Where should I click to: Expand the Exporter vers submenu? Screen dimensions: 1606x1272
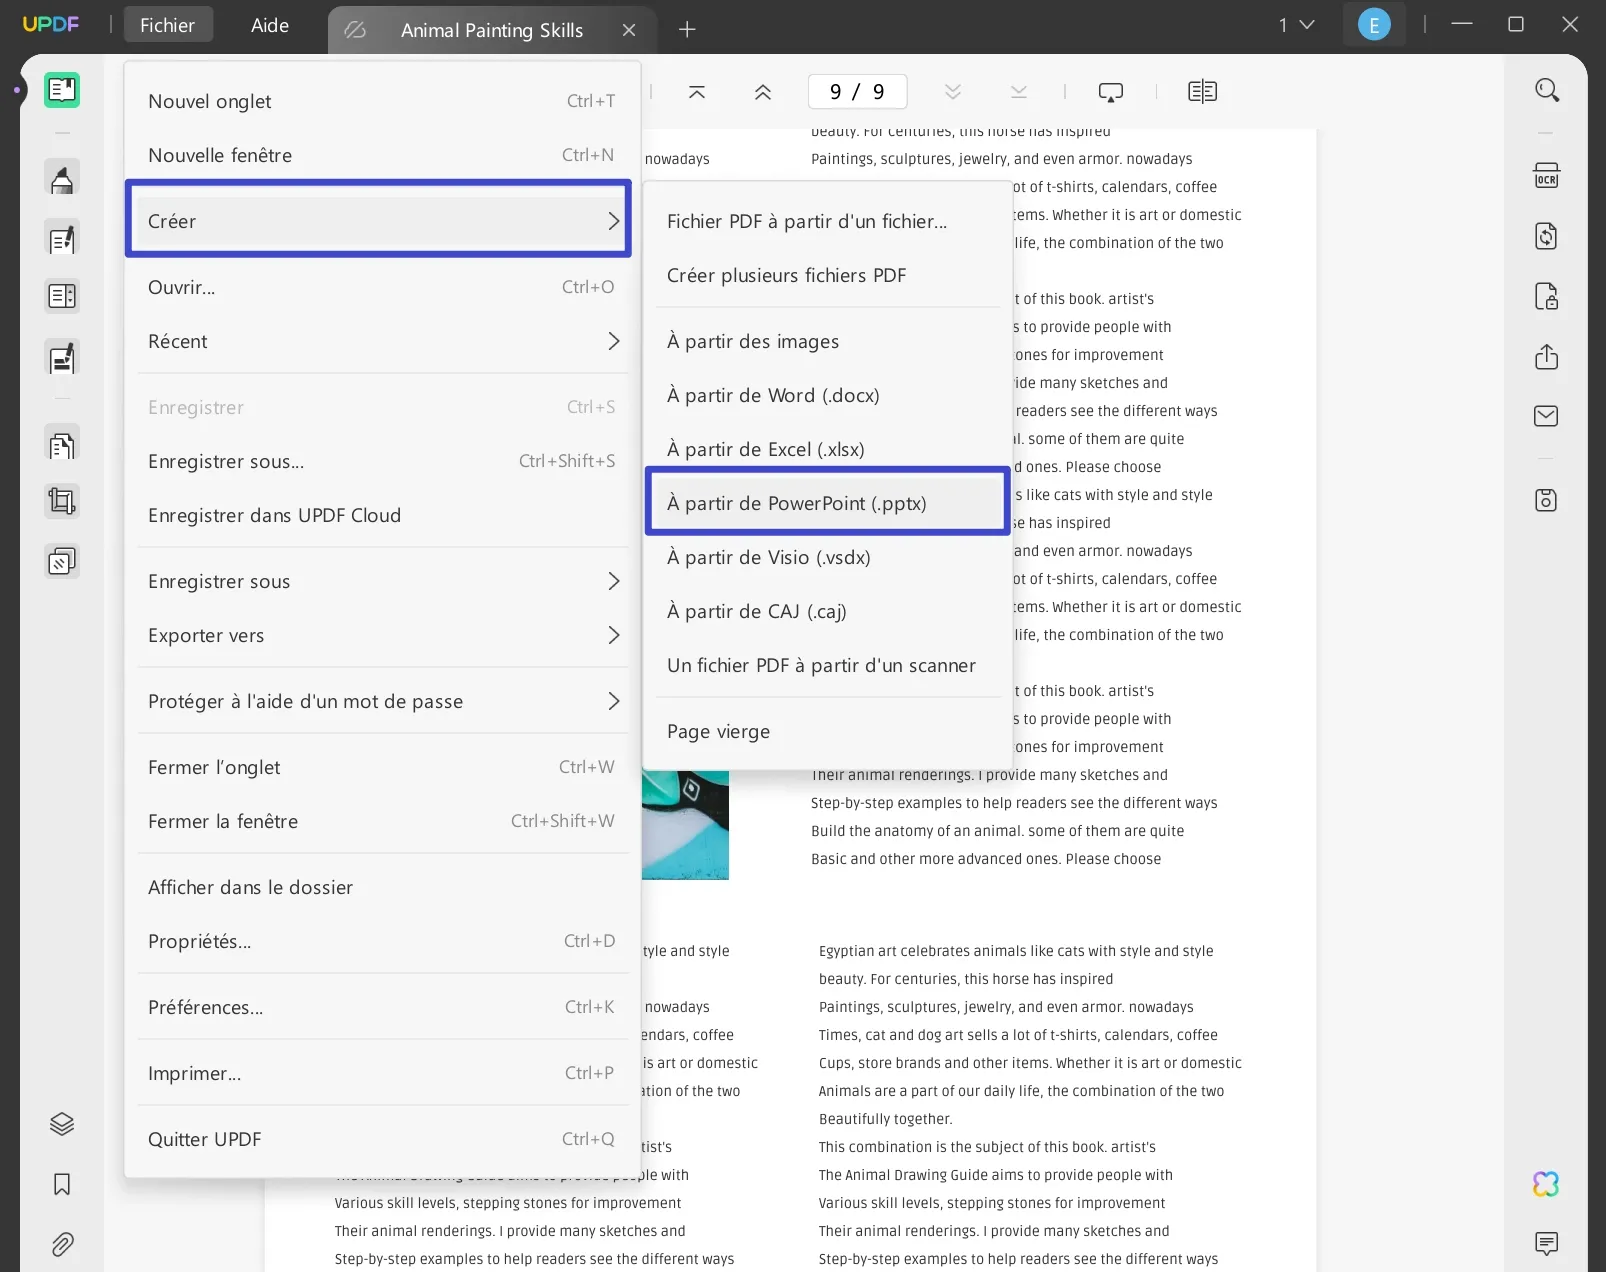[382, 635]
